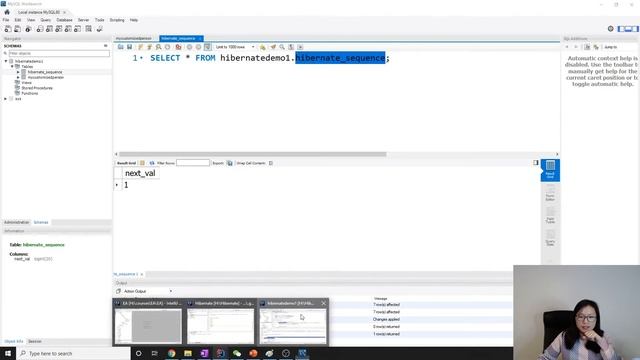Collapse the hibernatedemo1 schema

tap(6, 61)
